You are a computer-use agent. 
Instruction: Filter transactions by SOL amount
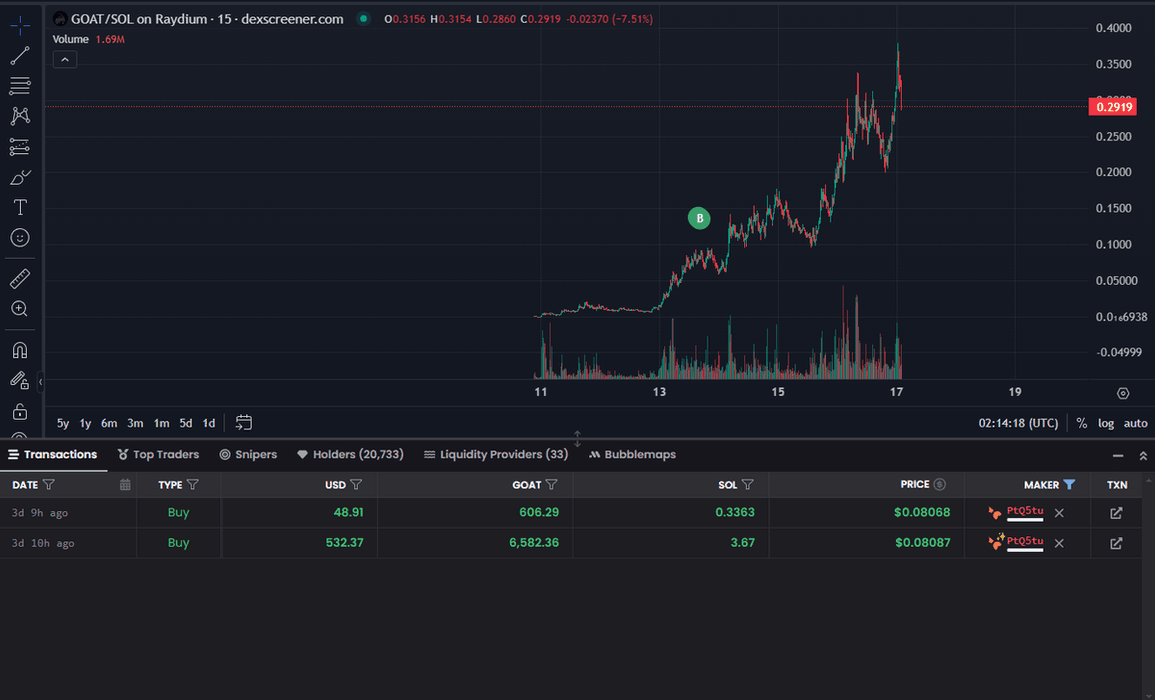click(748, 485)
